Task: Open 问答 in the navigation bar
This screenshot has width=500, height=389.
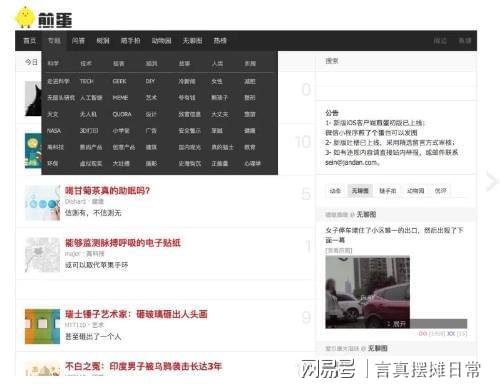Action: [78, 41]
